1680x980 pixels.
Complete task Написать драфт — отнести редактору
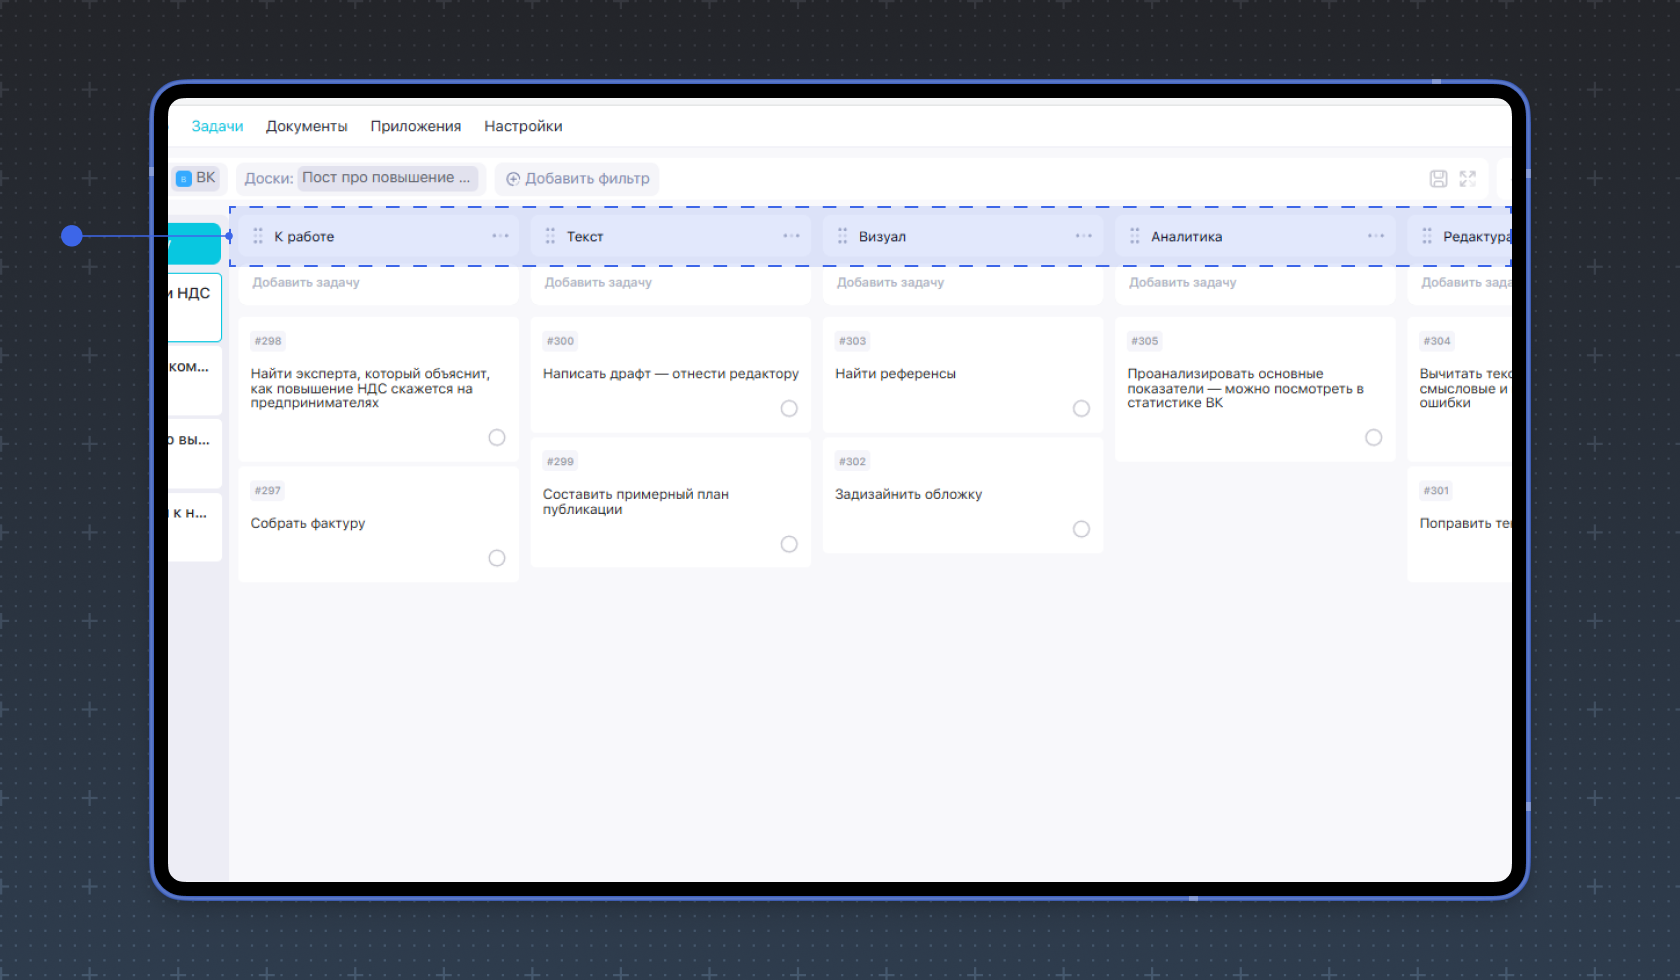click(789, 408)
